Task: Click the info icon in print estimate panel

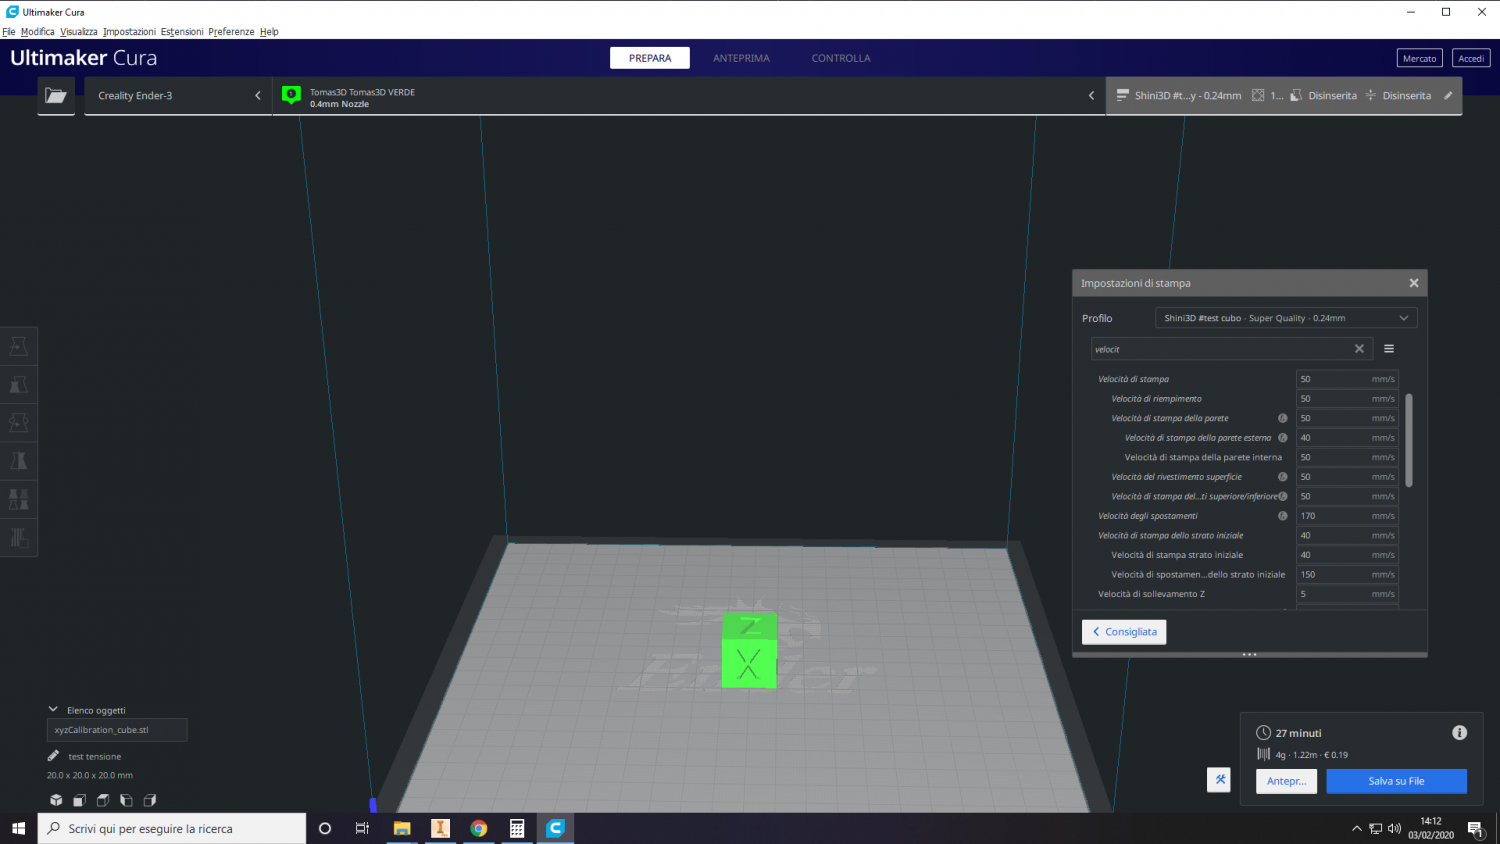Action: (x=1459, y=733)
